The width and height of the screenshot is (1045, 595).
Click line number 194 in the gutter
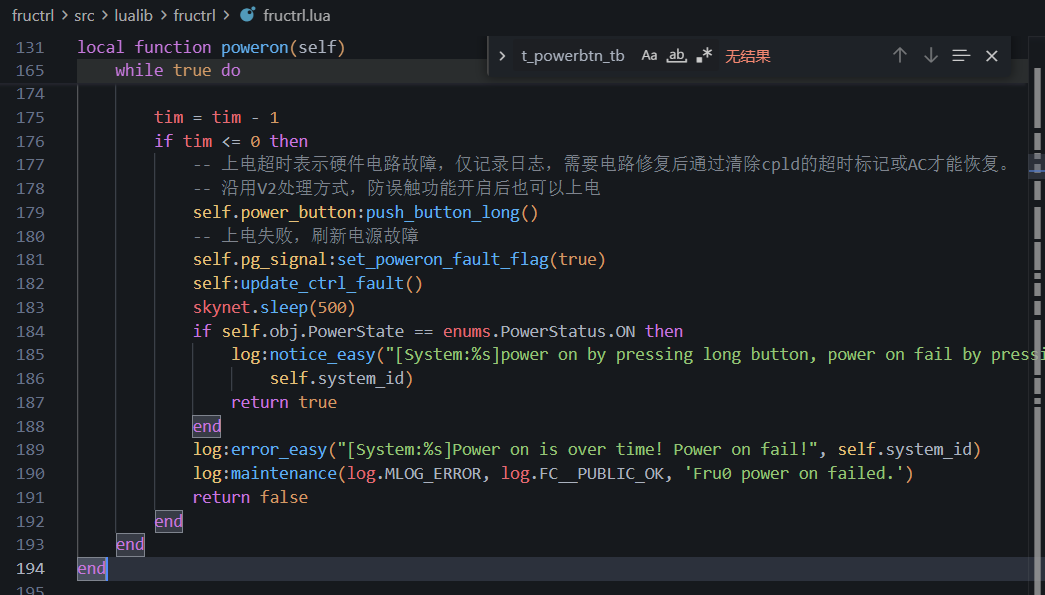[30, 569]
